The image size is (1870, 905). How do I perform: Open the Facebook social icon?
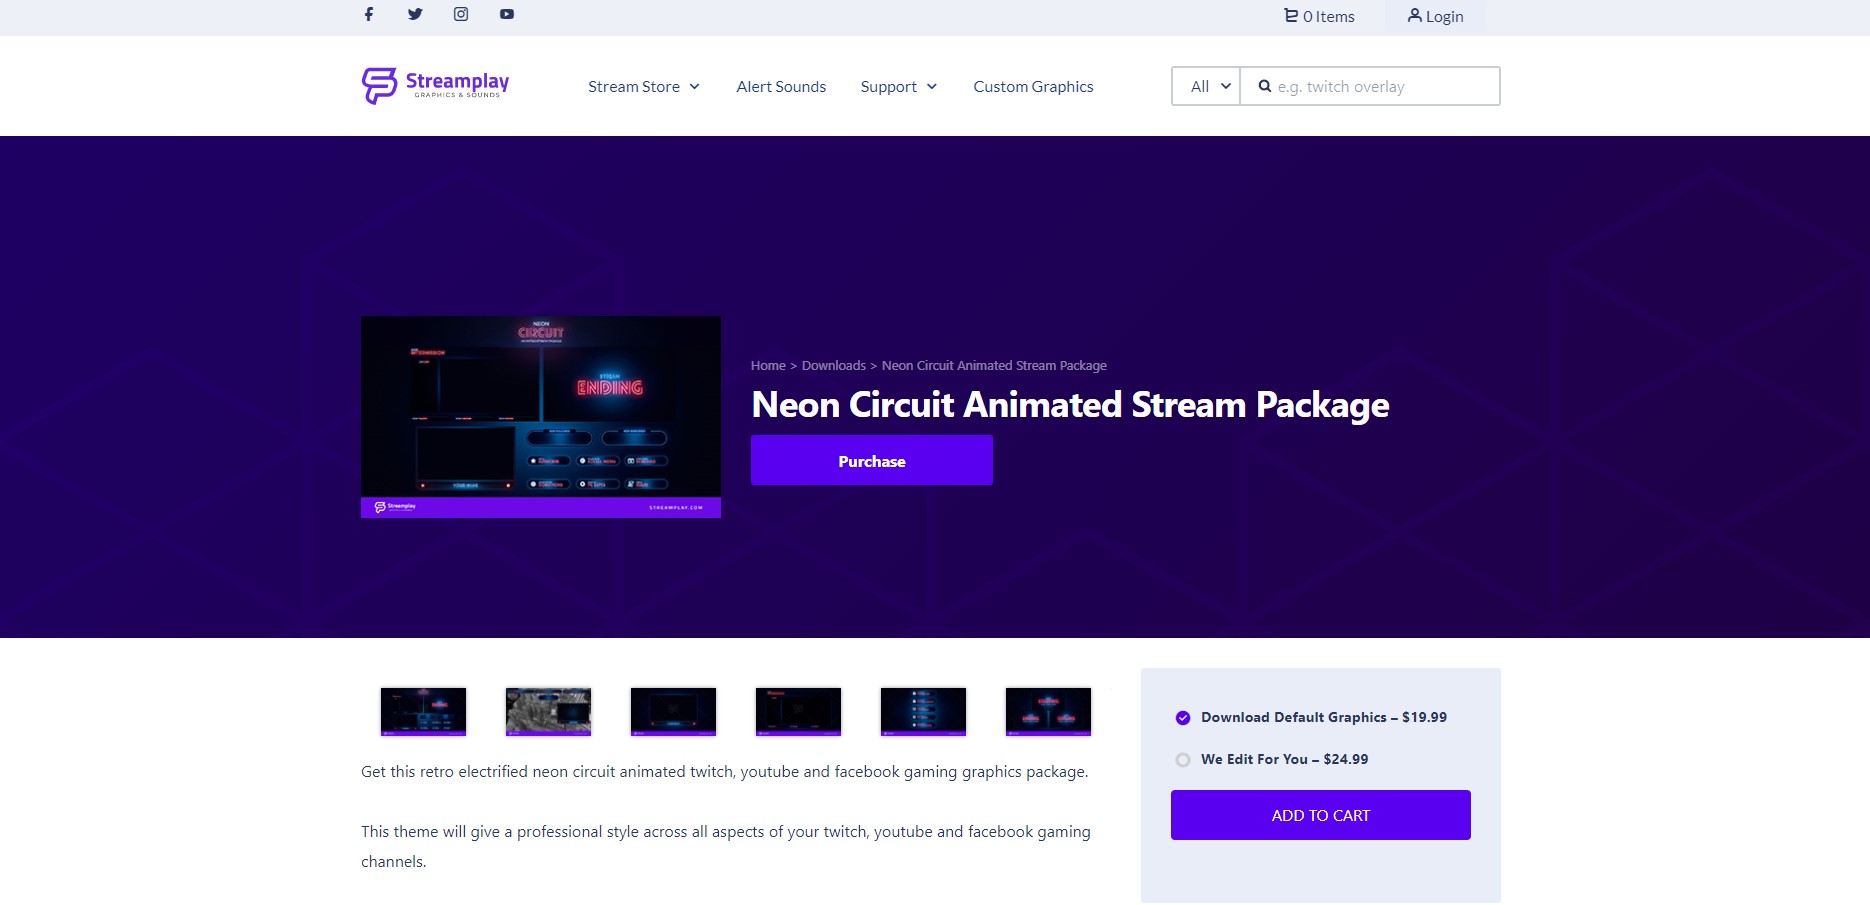pos(369,14)
